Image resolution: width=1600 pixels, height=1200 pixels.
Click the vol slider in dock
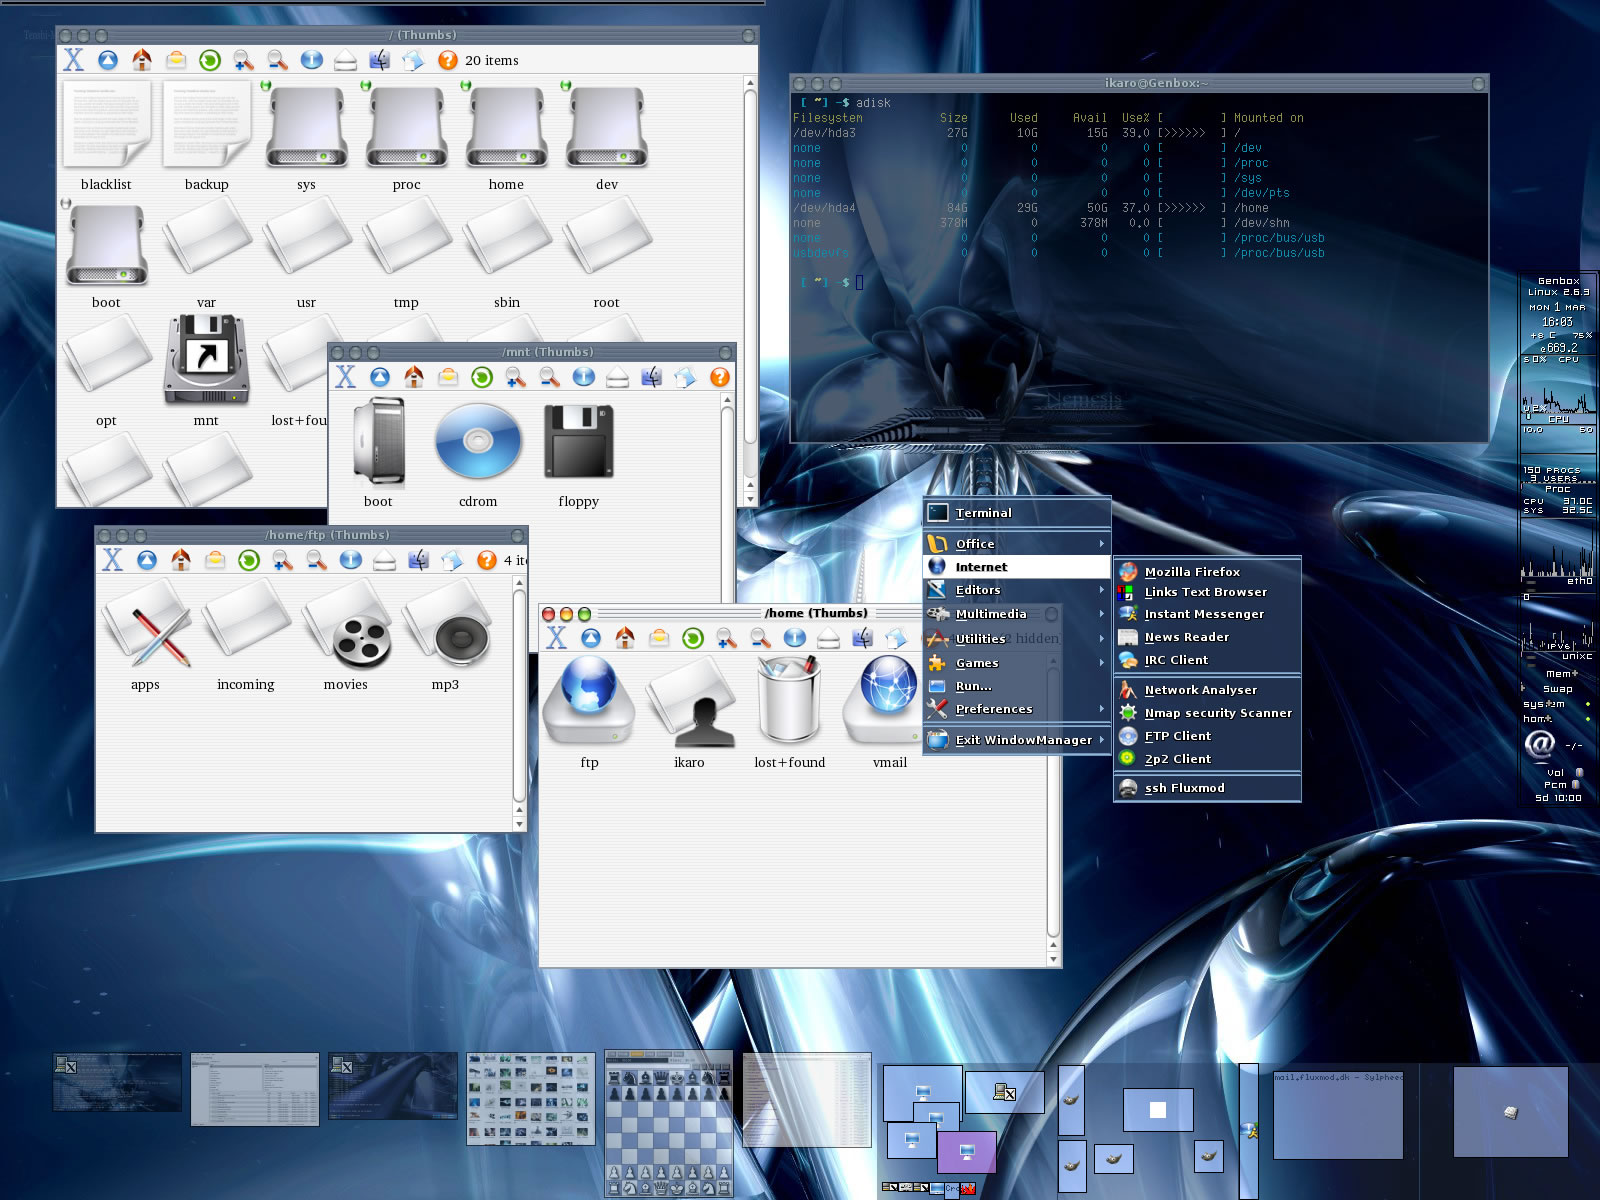pos(1579,772)
